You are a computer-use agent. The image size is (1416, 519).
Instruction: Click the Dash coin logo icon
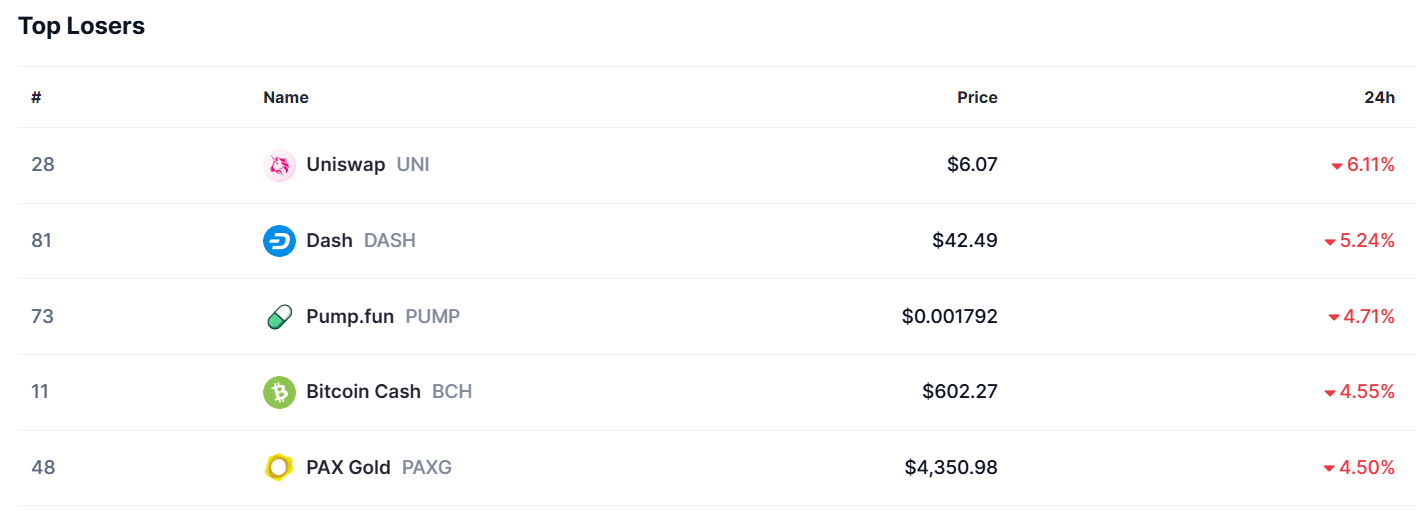point(279,241)
